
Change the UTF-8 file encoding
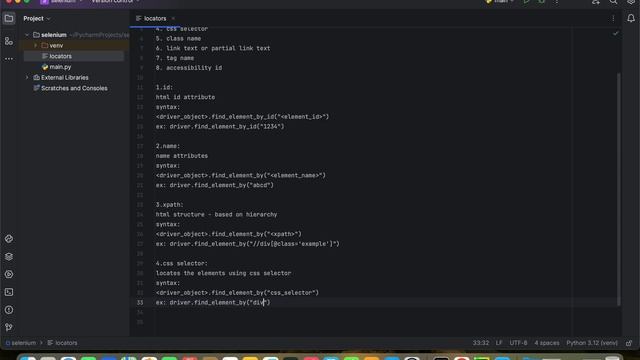(518, 343)
